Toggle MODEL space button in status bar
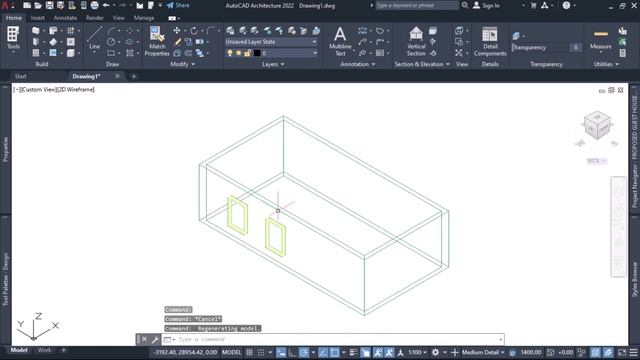The height and width of the screenshot is (360, 640). 231,352
